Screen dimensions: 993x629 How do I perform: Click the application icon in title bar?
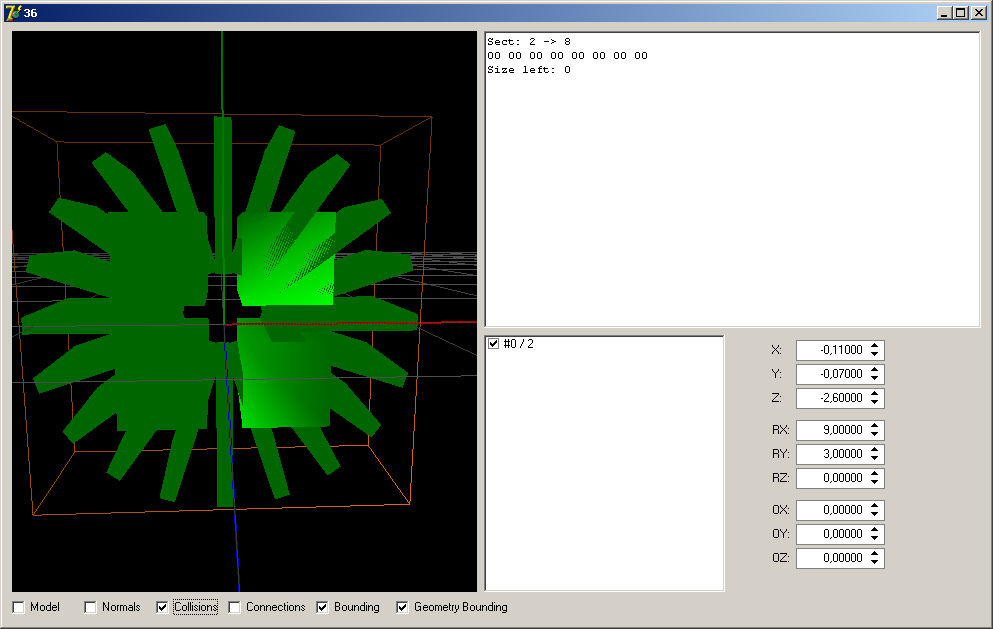(13, 13)
